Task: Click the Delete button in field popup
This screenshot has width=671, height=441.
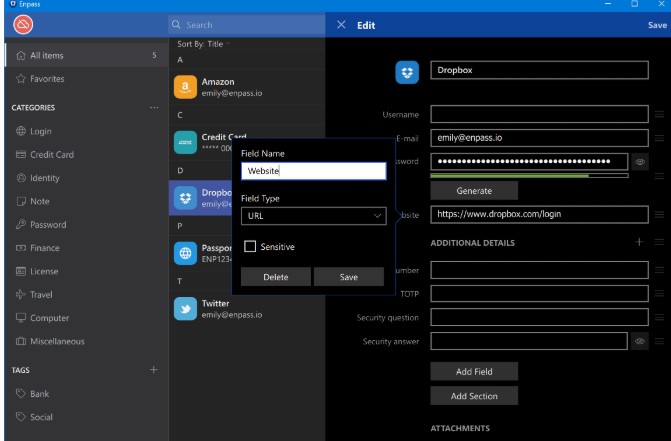Action: click(275, 277)
